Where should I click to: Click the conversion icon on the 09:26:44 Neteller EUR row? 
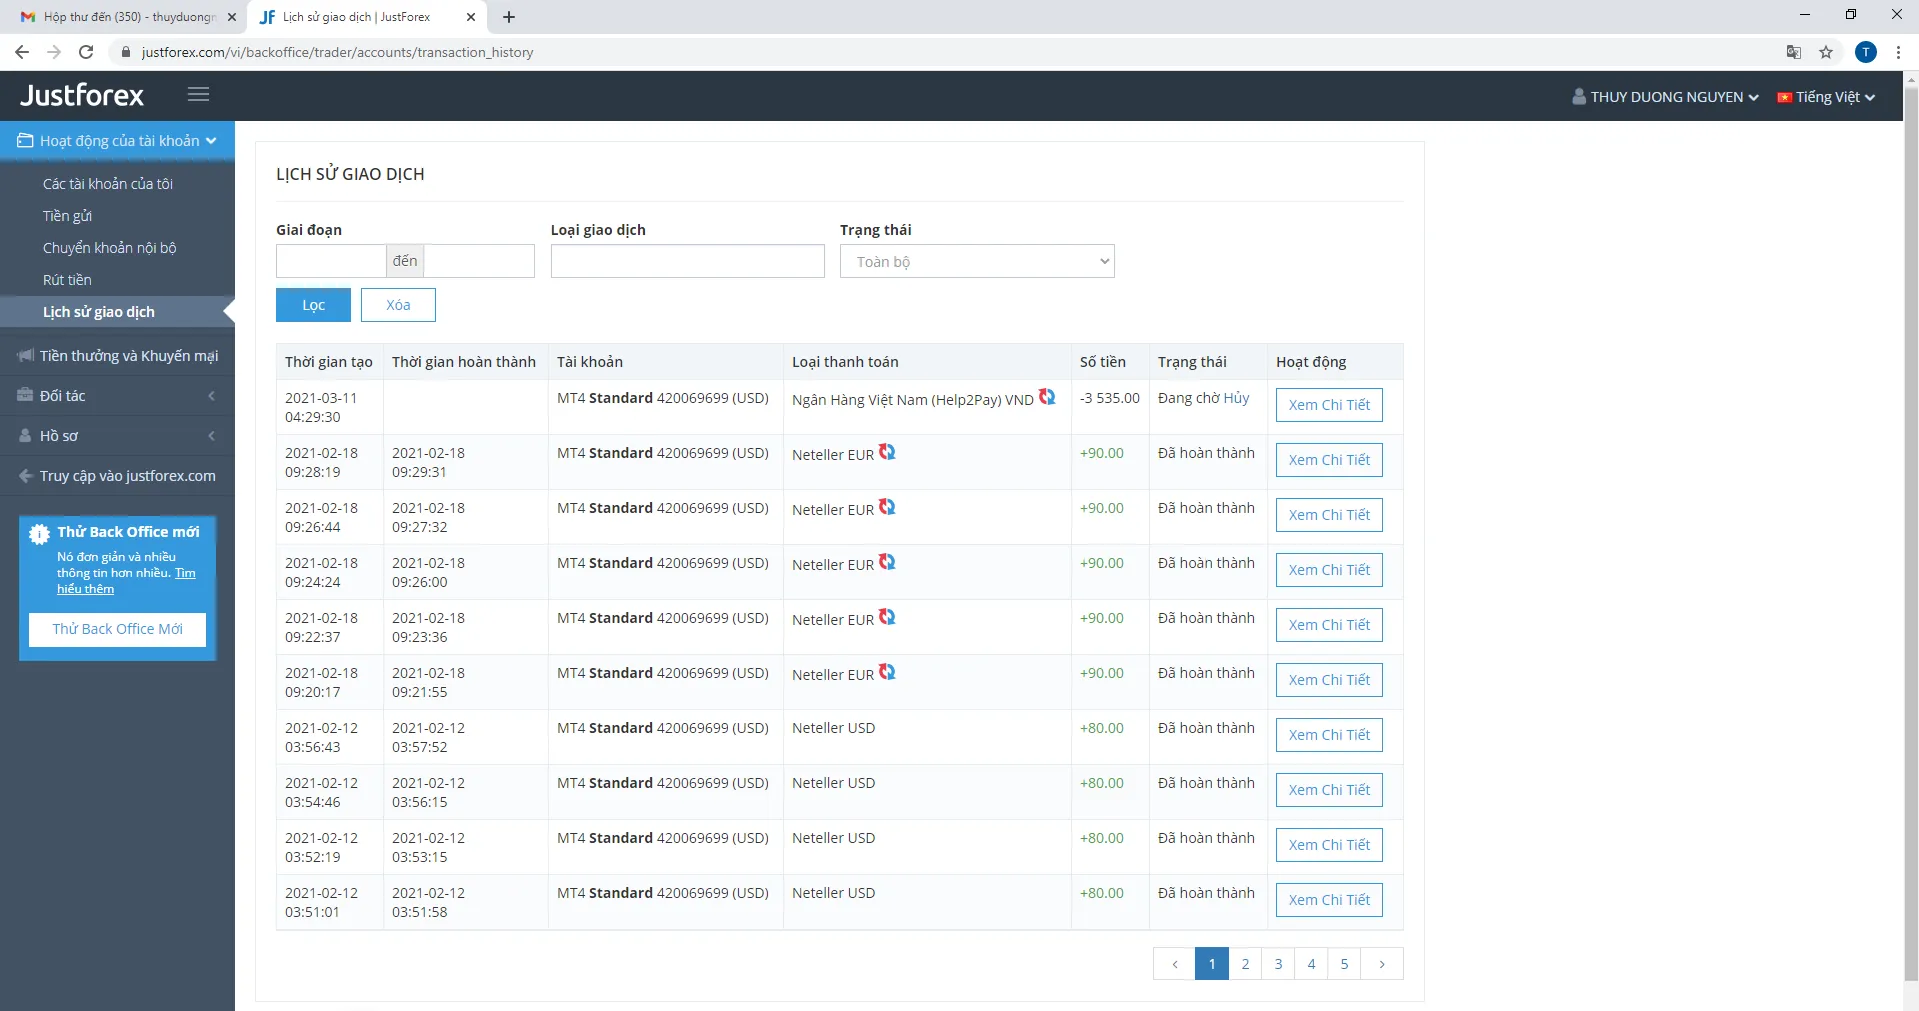(887, 507)
